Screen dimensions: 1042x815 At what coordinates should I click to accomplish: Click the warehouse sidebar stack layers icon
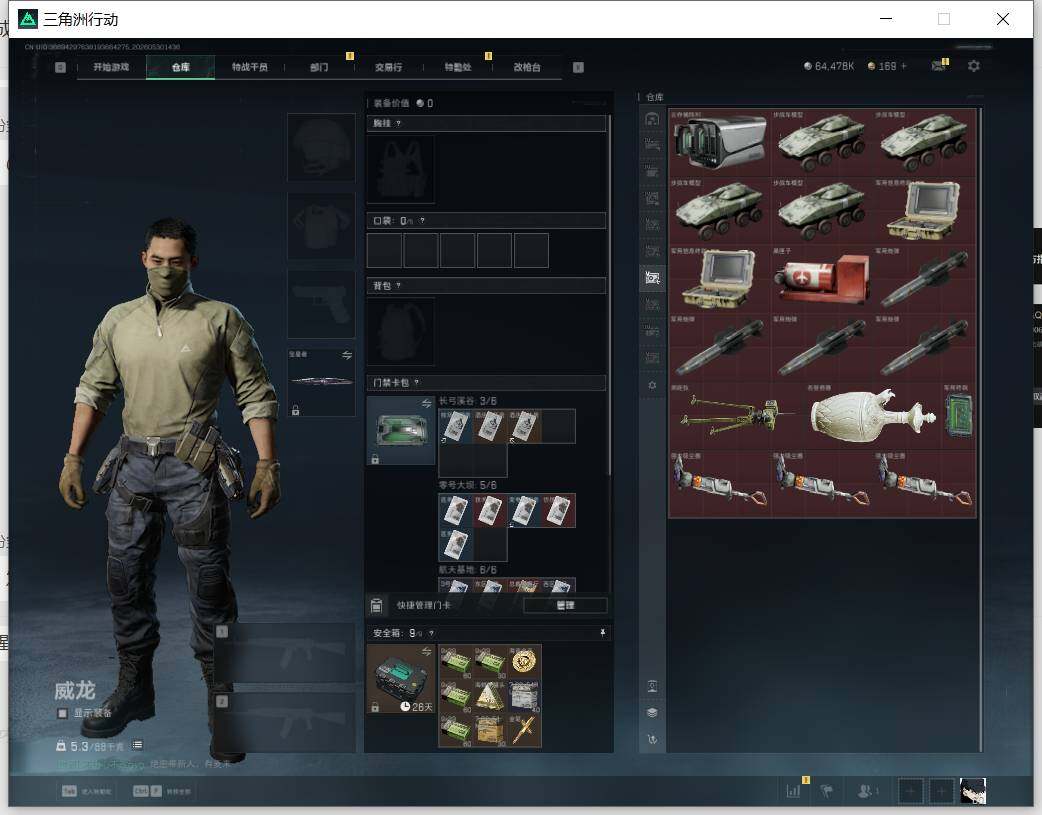[x=652, y=713]
